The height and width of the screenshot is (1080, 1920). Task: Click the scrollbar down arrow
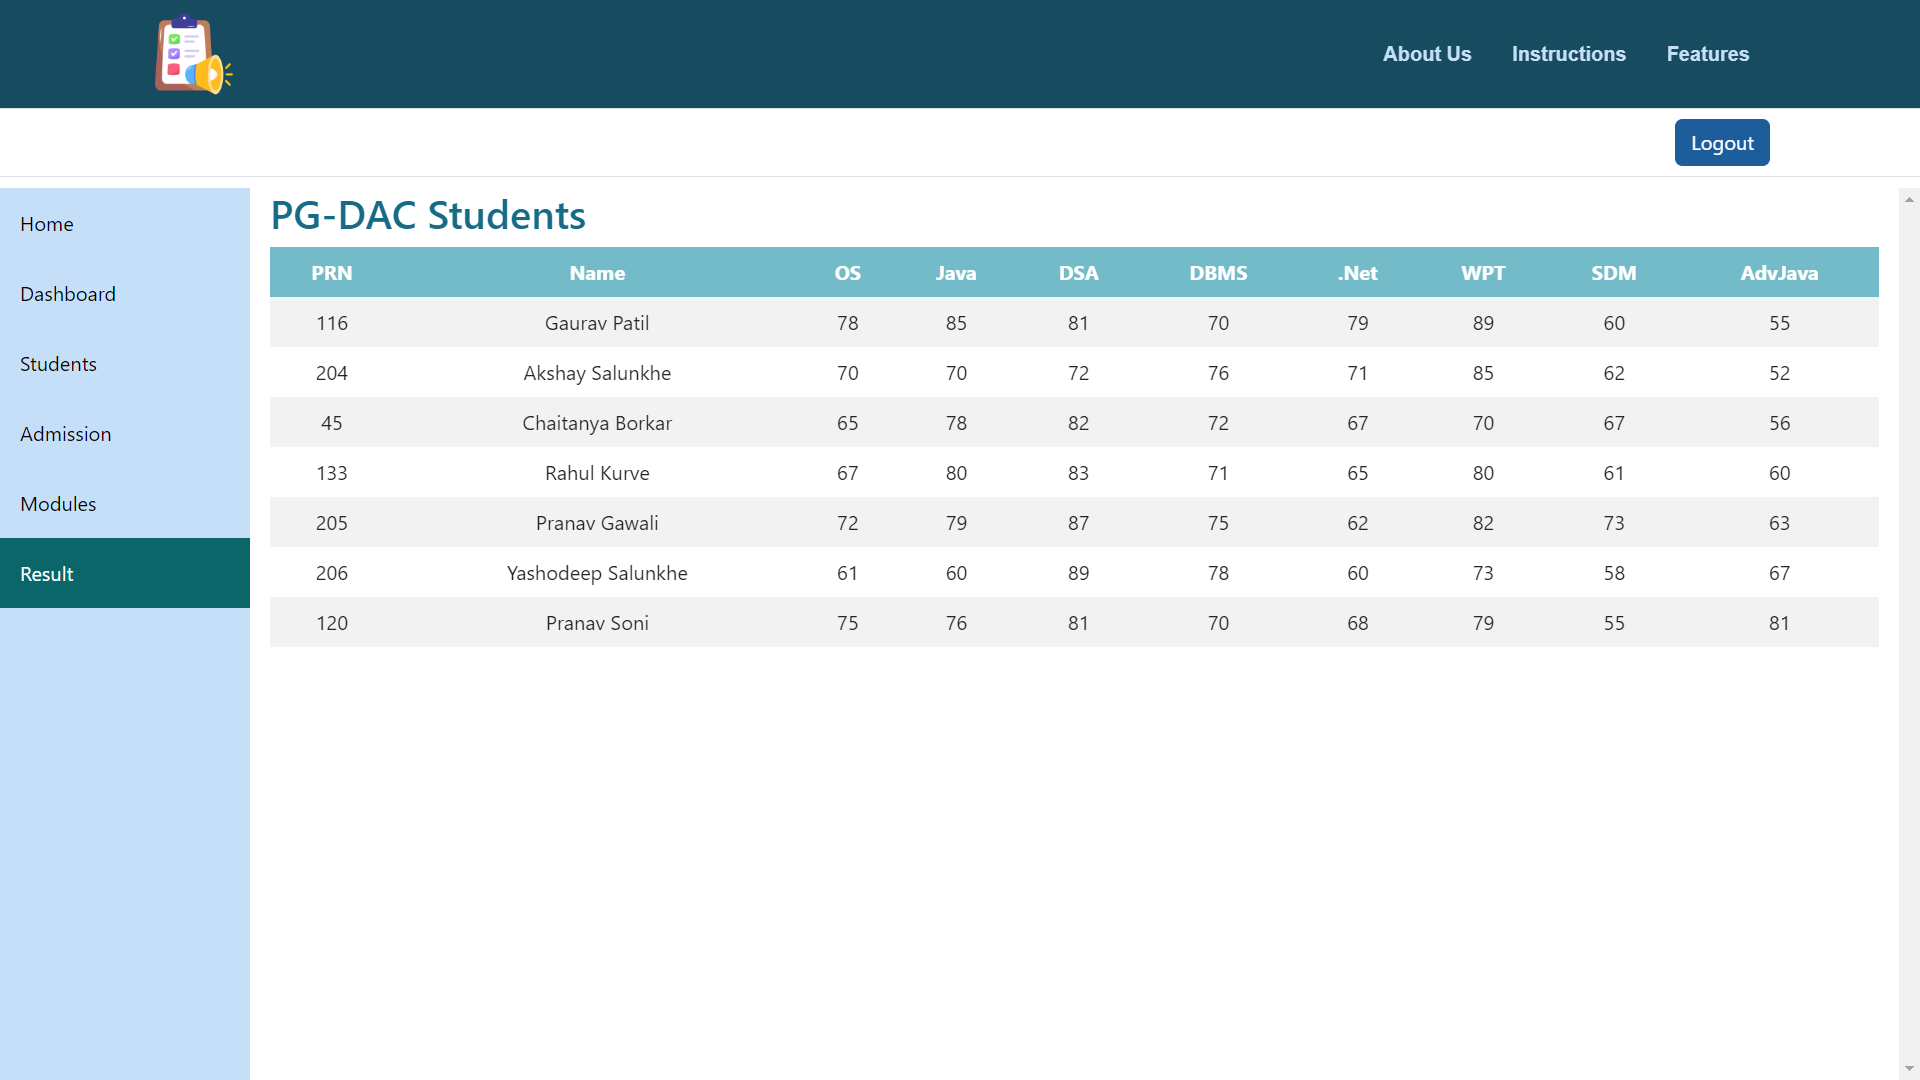click(x=1909, y=1069)
